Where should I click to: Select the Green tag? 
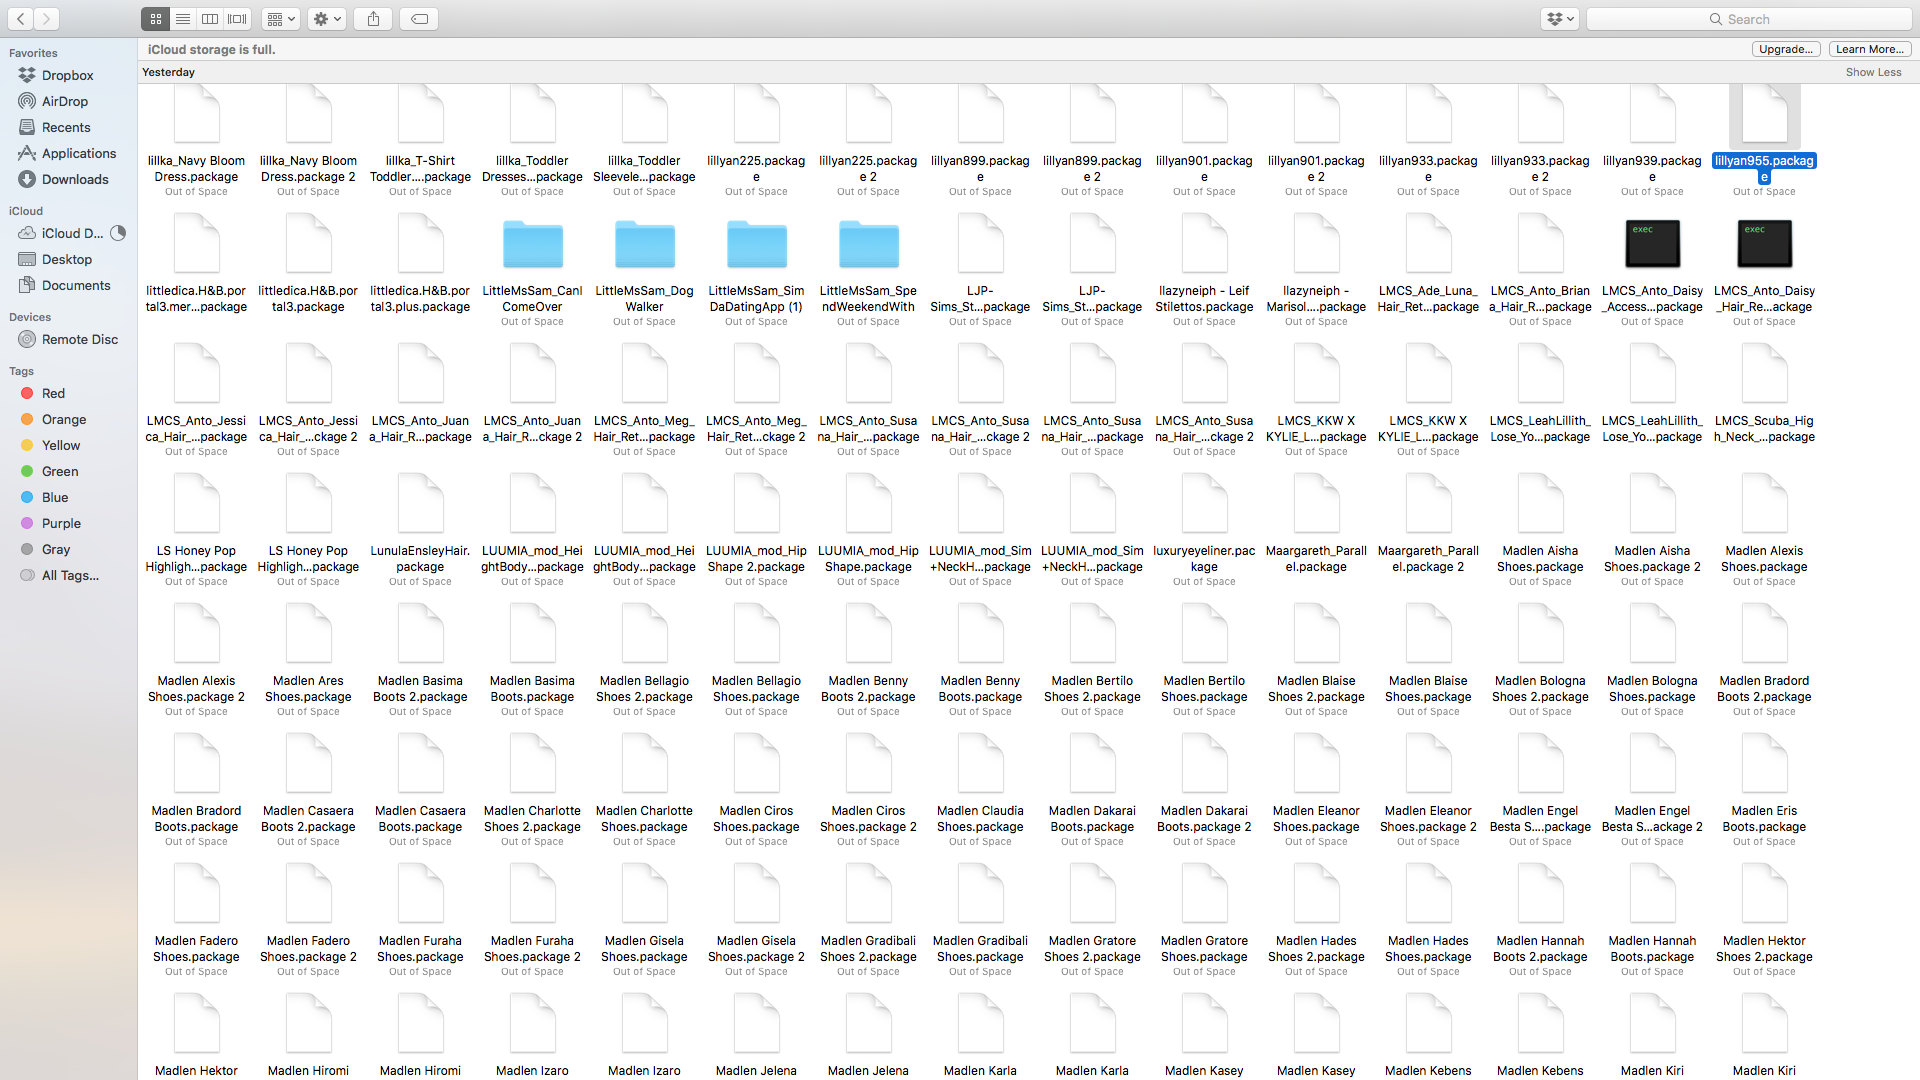point(60,471)
